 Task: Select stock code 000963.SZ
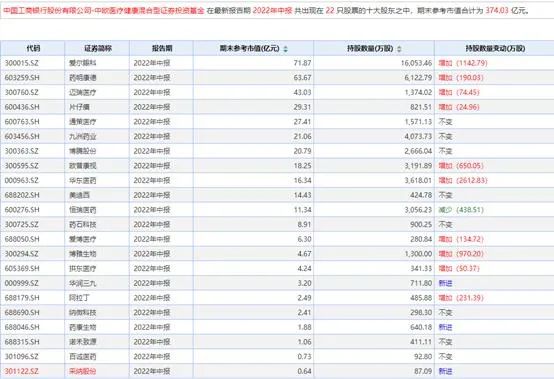[22, 180]
